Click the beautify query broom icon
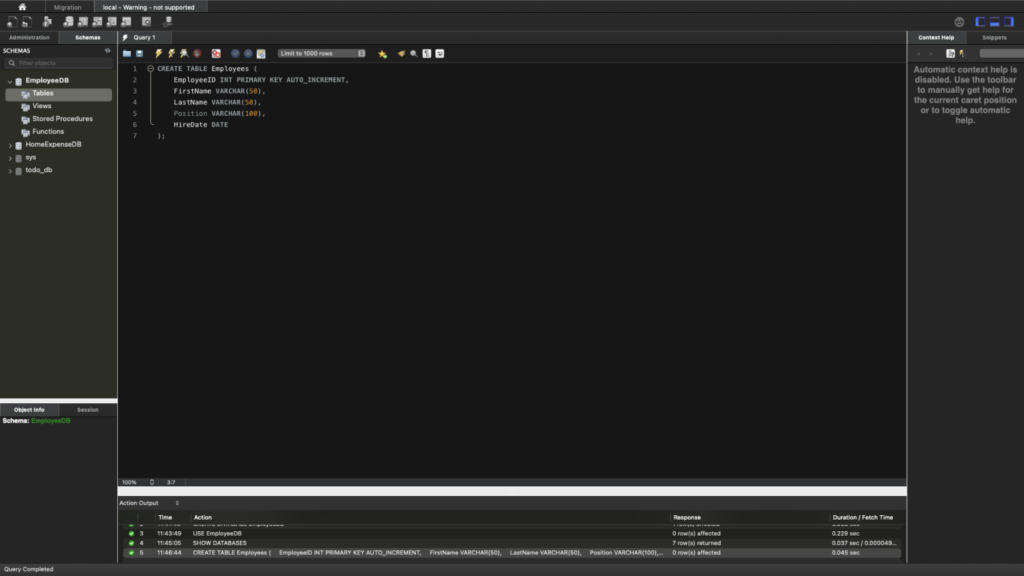1024x576 pixels. (401, 53)
